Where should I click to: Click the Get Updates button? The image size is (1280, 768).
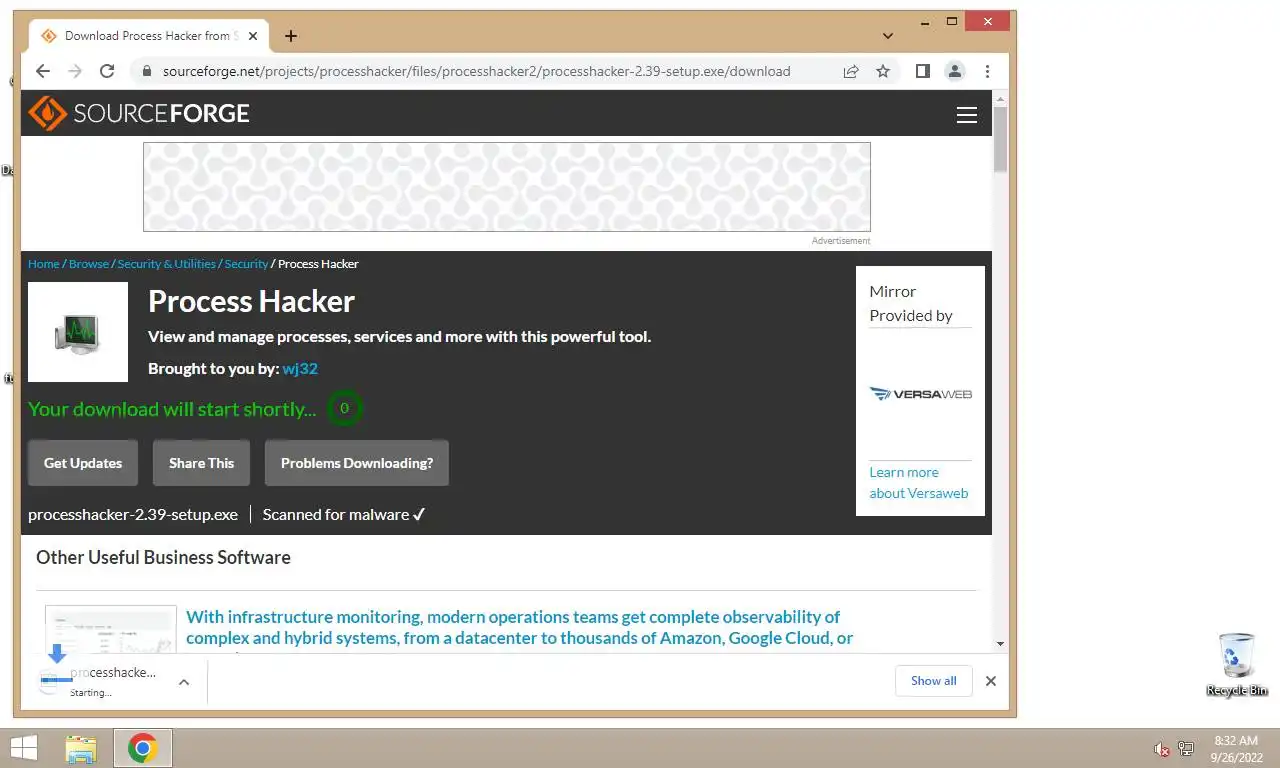coord(83,463)
